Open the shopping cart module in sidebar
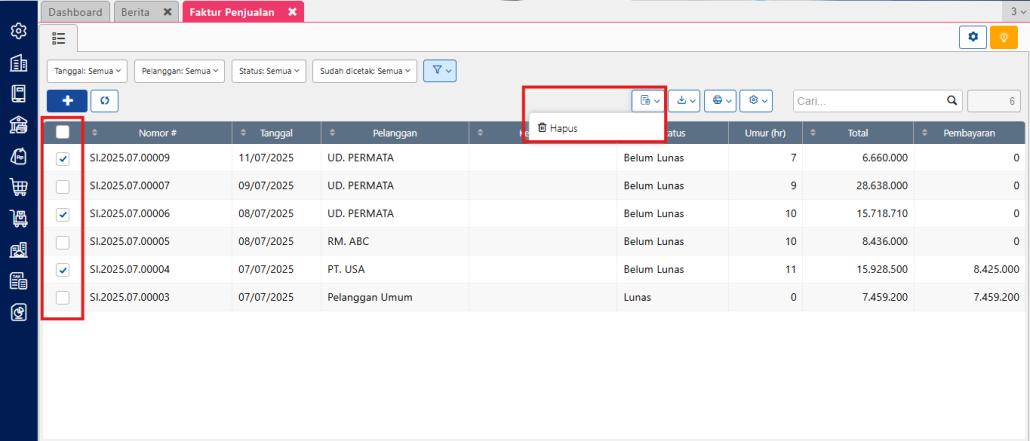The image size is (1030, 441). [x=18, y=187]
